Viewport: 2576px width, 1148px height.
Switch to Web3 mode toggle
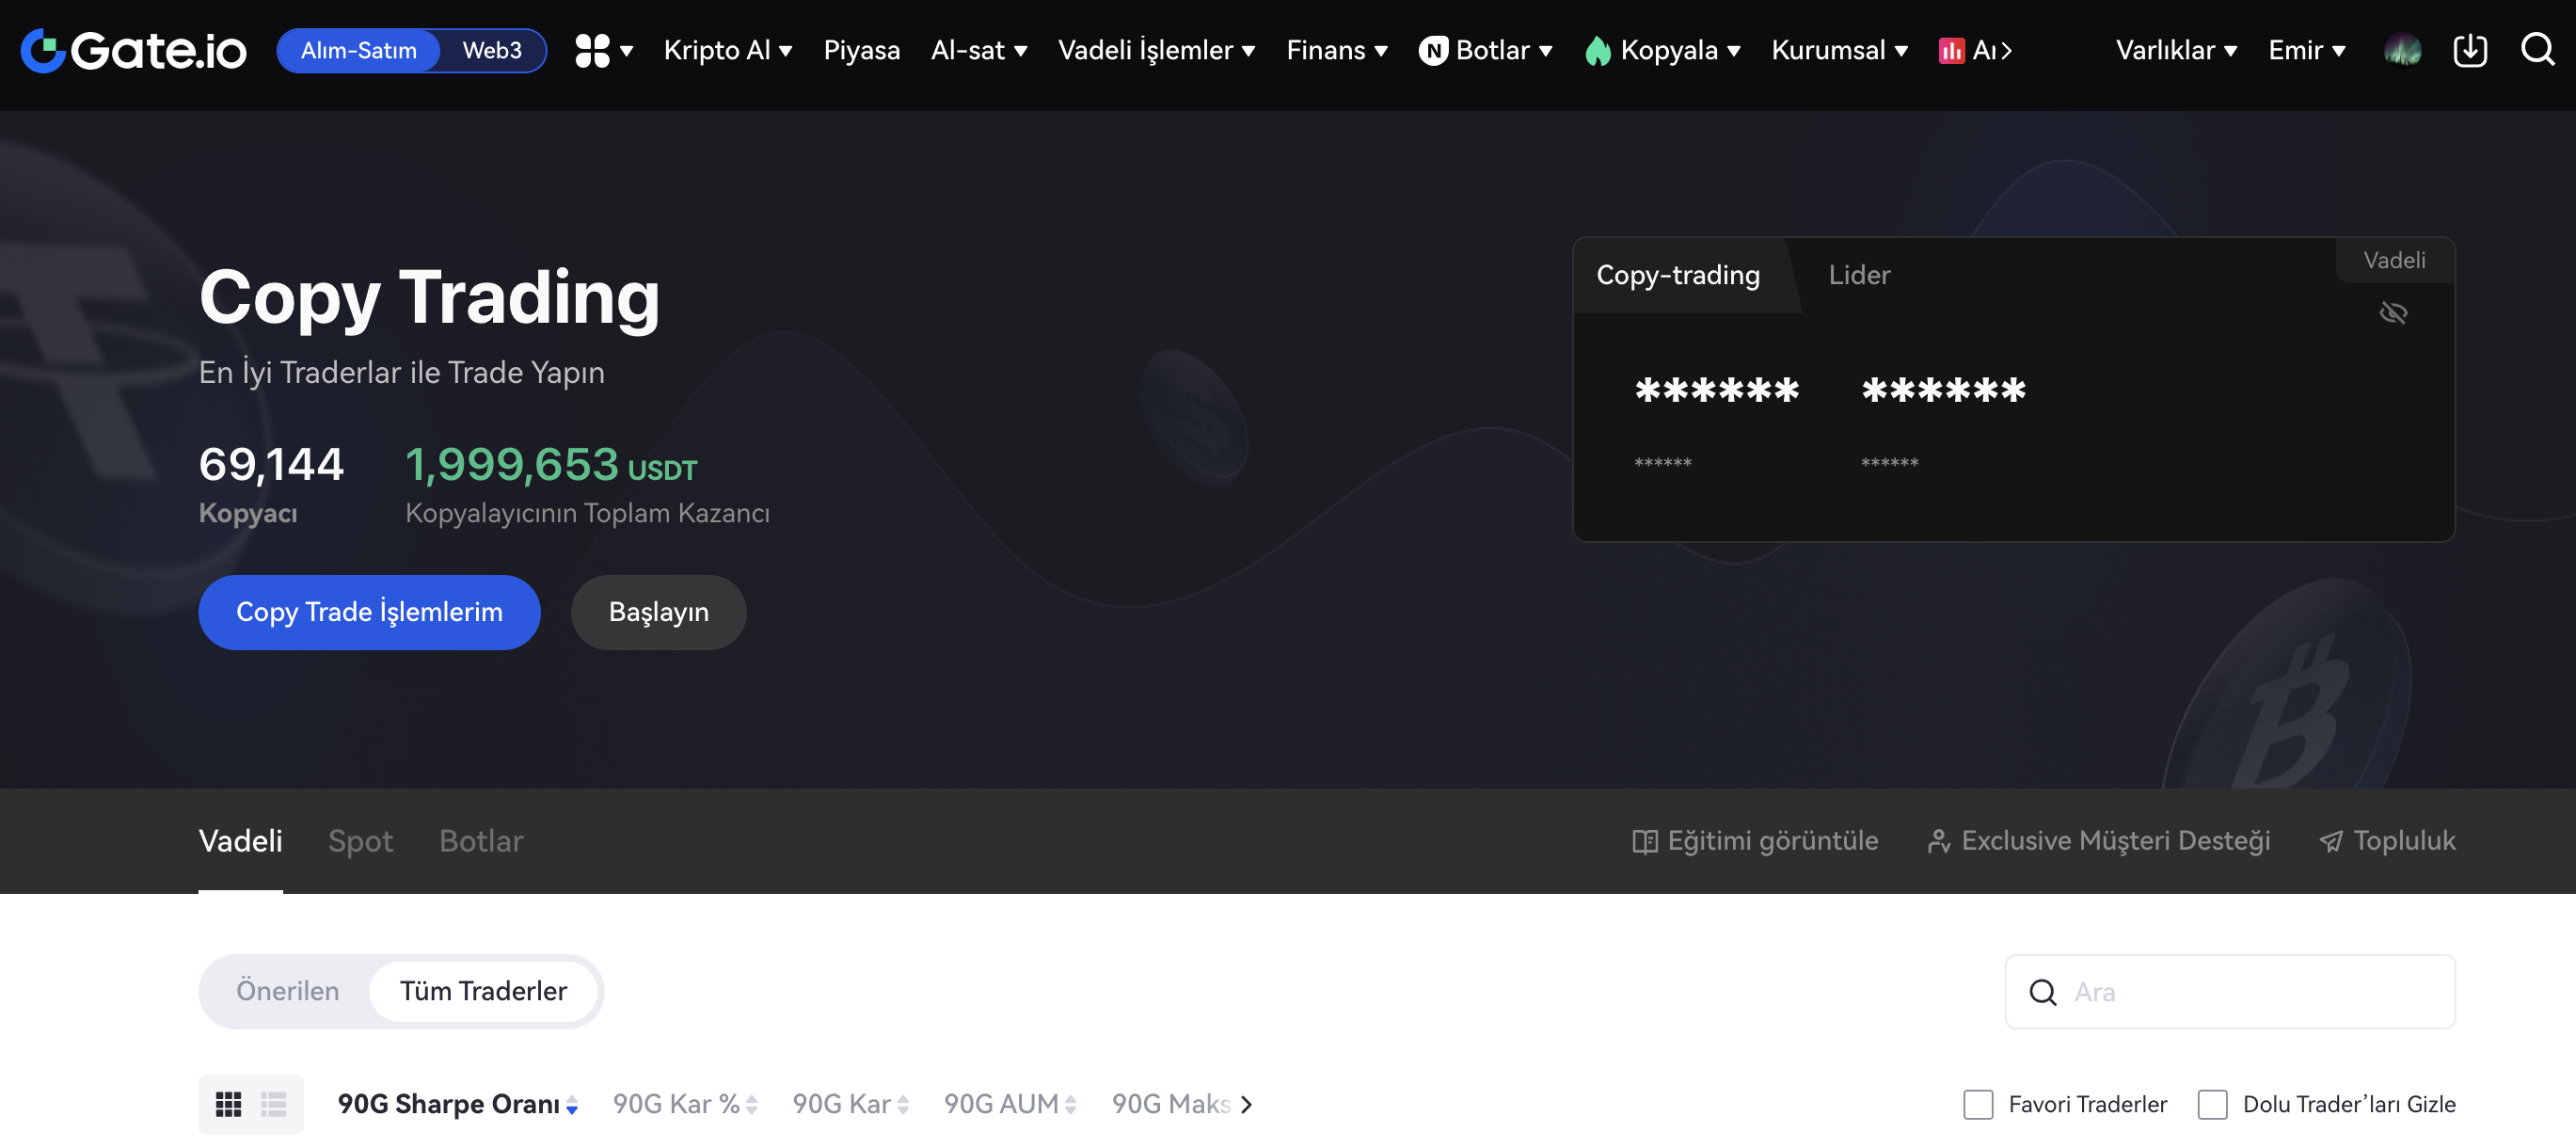[491, 50]
